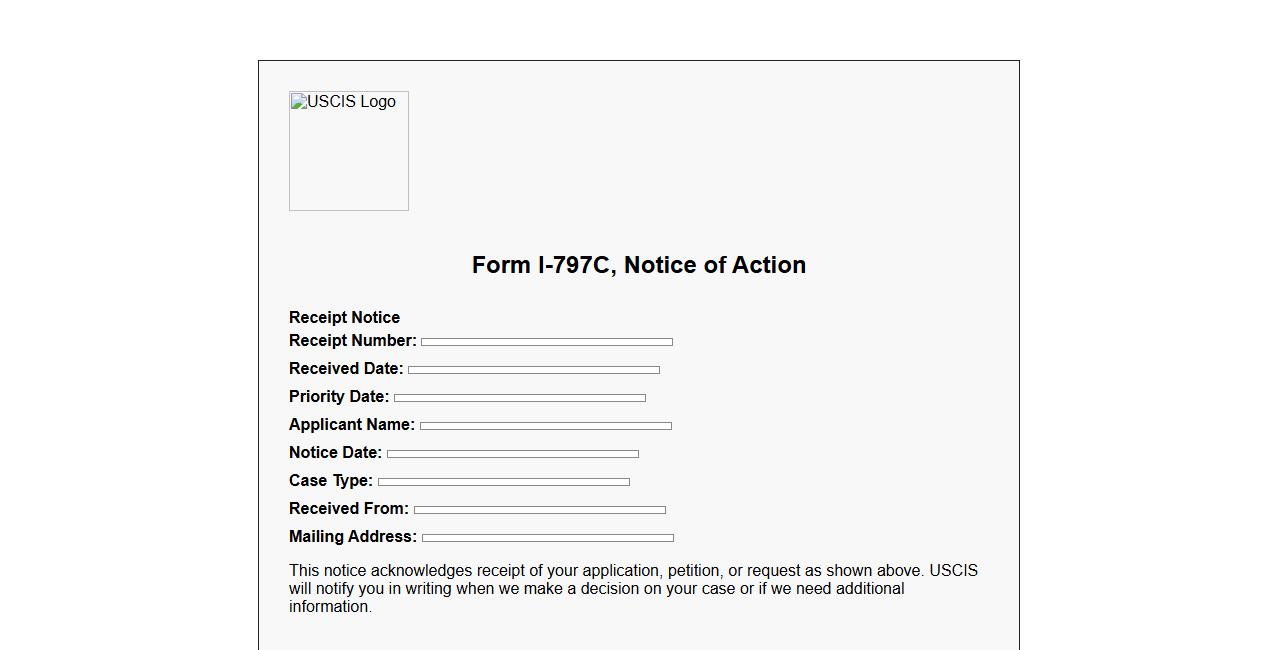The height and width of the screenshot is (650, 1278).
Task: Click into the Applicant Name field
Action: [x=545, y=426]
